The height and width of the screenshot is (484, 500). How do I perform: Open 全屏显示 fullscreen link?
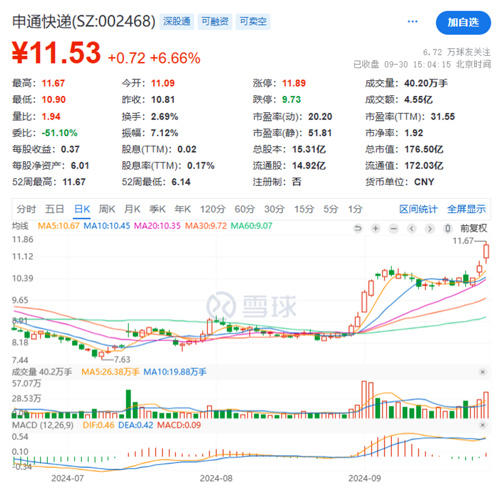pyautogui.click(x=466, y=209)
